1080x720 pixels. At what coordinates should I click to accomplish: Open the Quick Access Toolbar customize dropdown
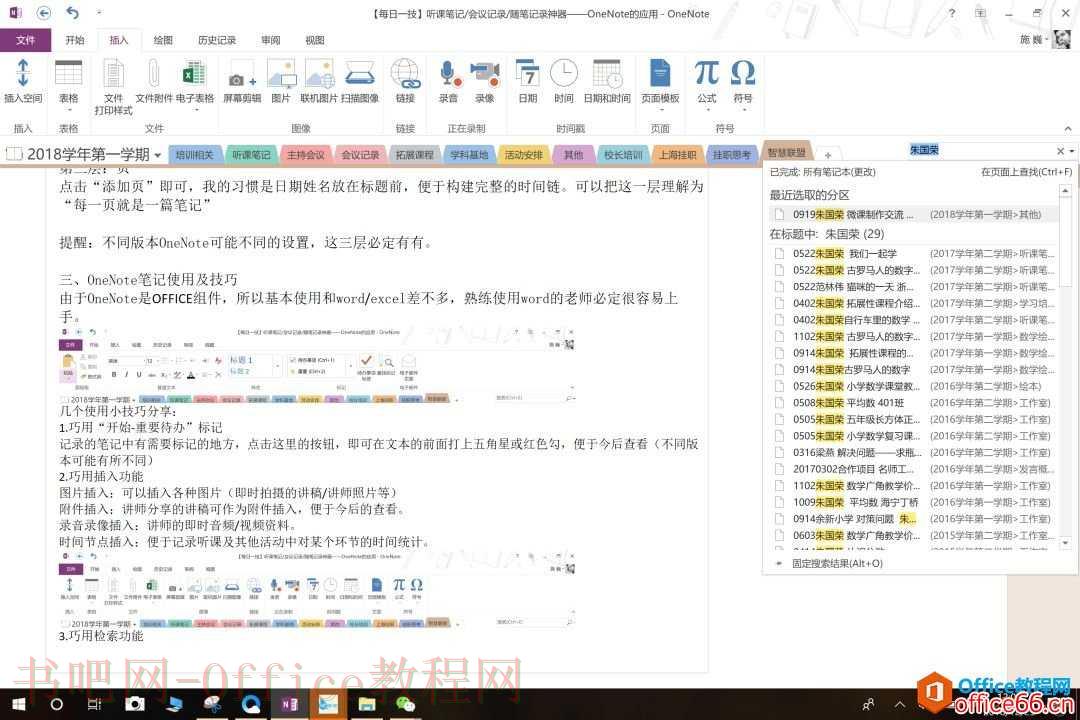99,13
